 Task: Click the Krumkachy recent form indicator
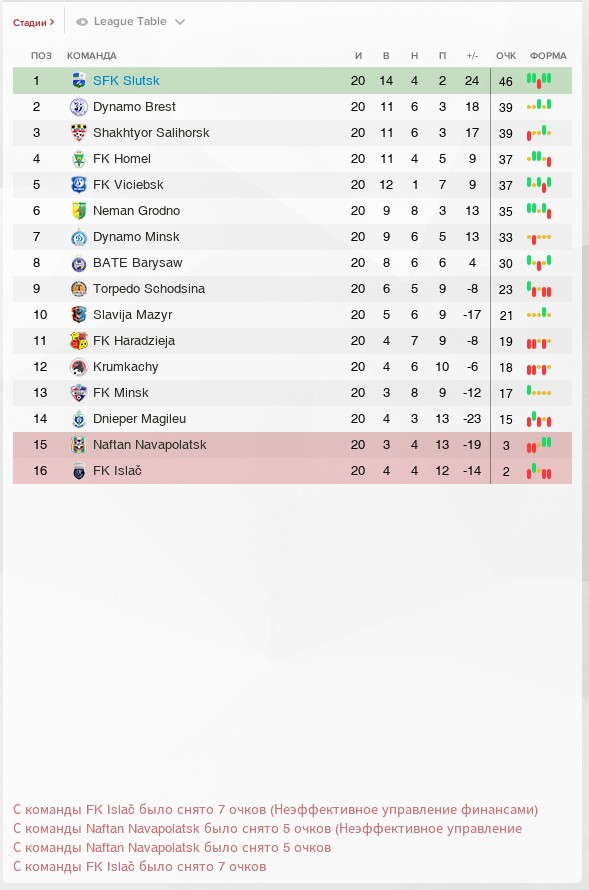click(x=539, y=369)
